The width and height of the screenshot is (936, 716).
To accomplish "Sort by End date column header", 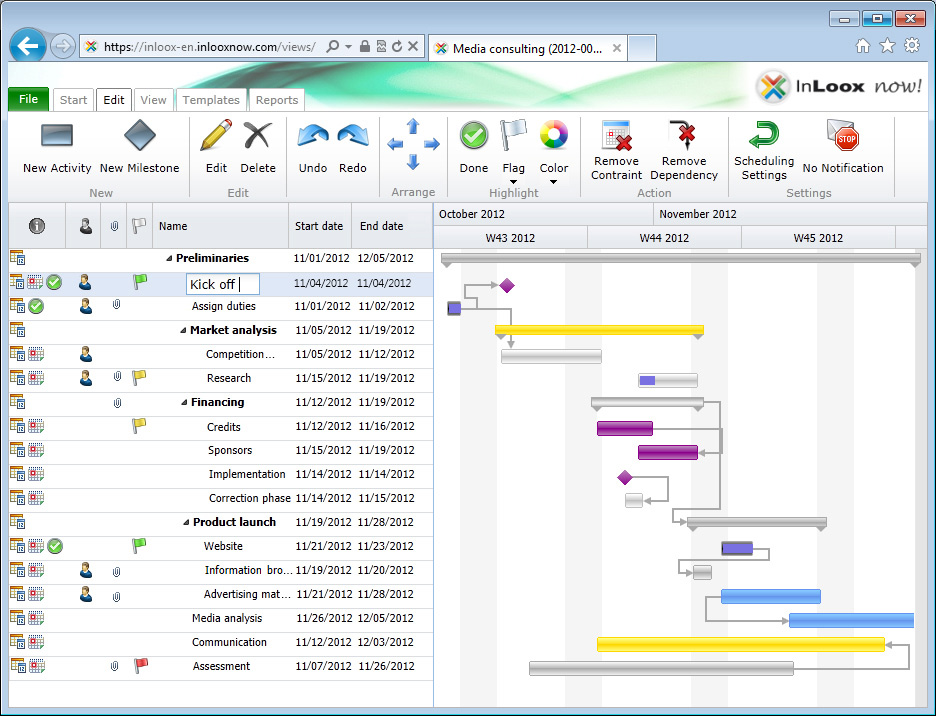I will click(x=392, y=226).
